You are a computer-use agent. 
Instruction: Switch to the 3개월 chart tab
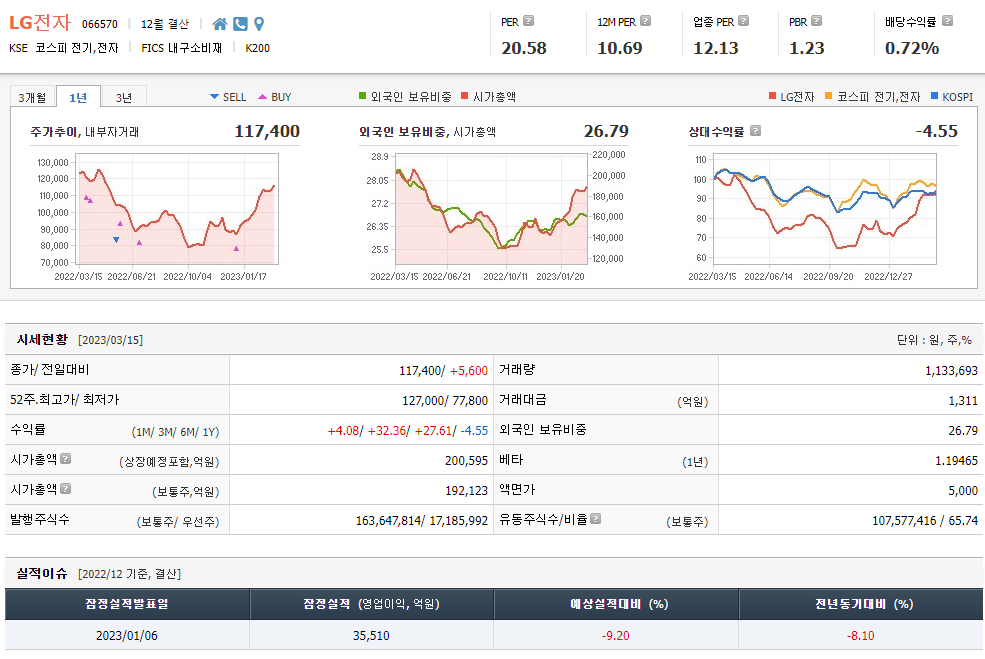pos(32,97)
